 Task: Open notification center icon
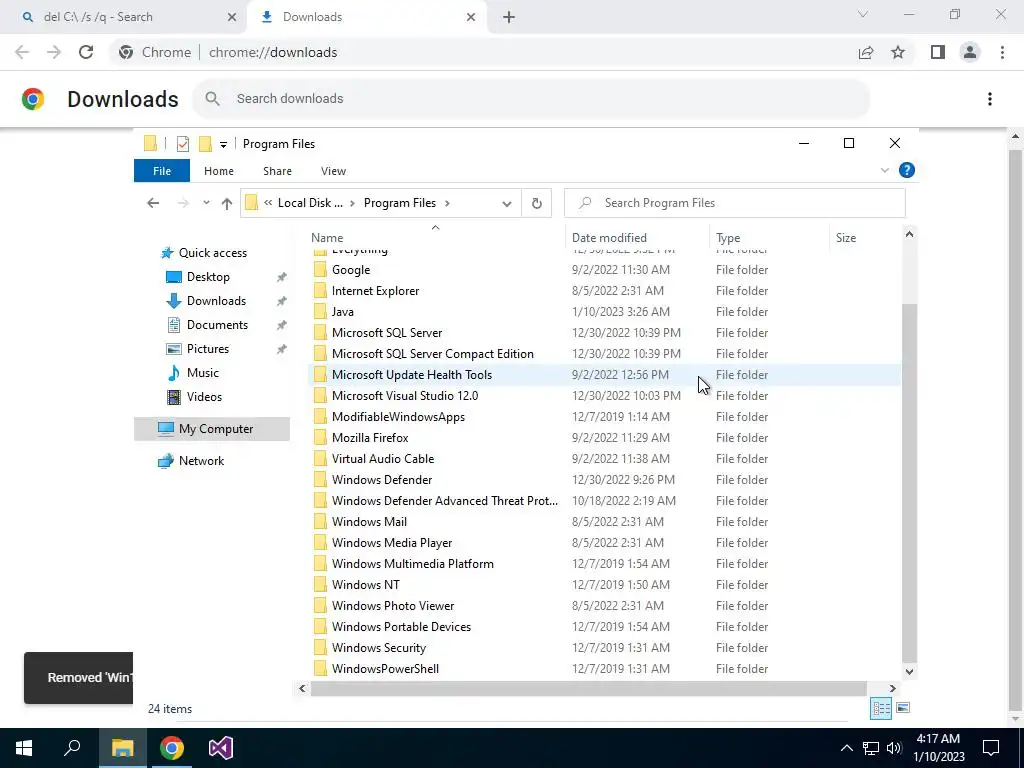click(x=991, y=748)
